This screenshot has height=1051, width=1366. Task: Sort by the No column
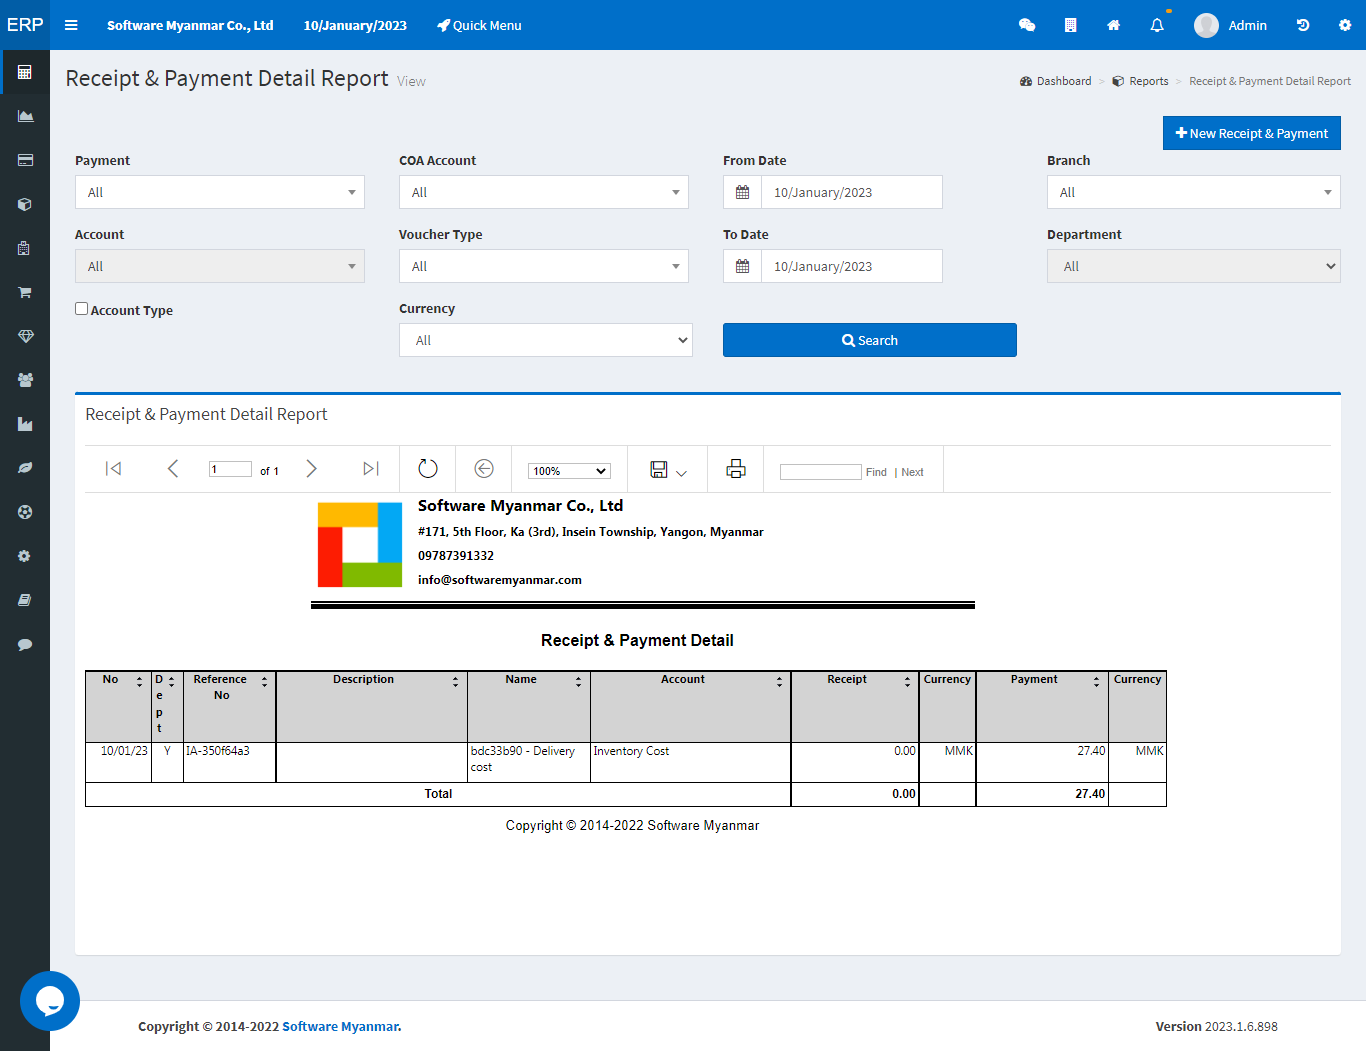pyautogui.click(x=139, y=681)
